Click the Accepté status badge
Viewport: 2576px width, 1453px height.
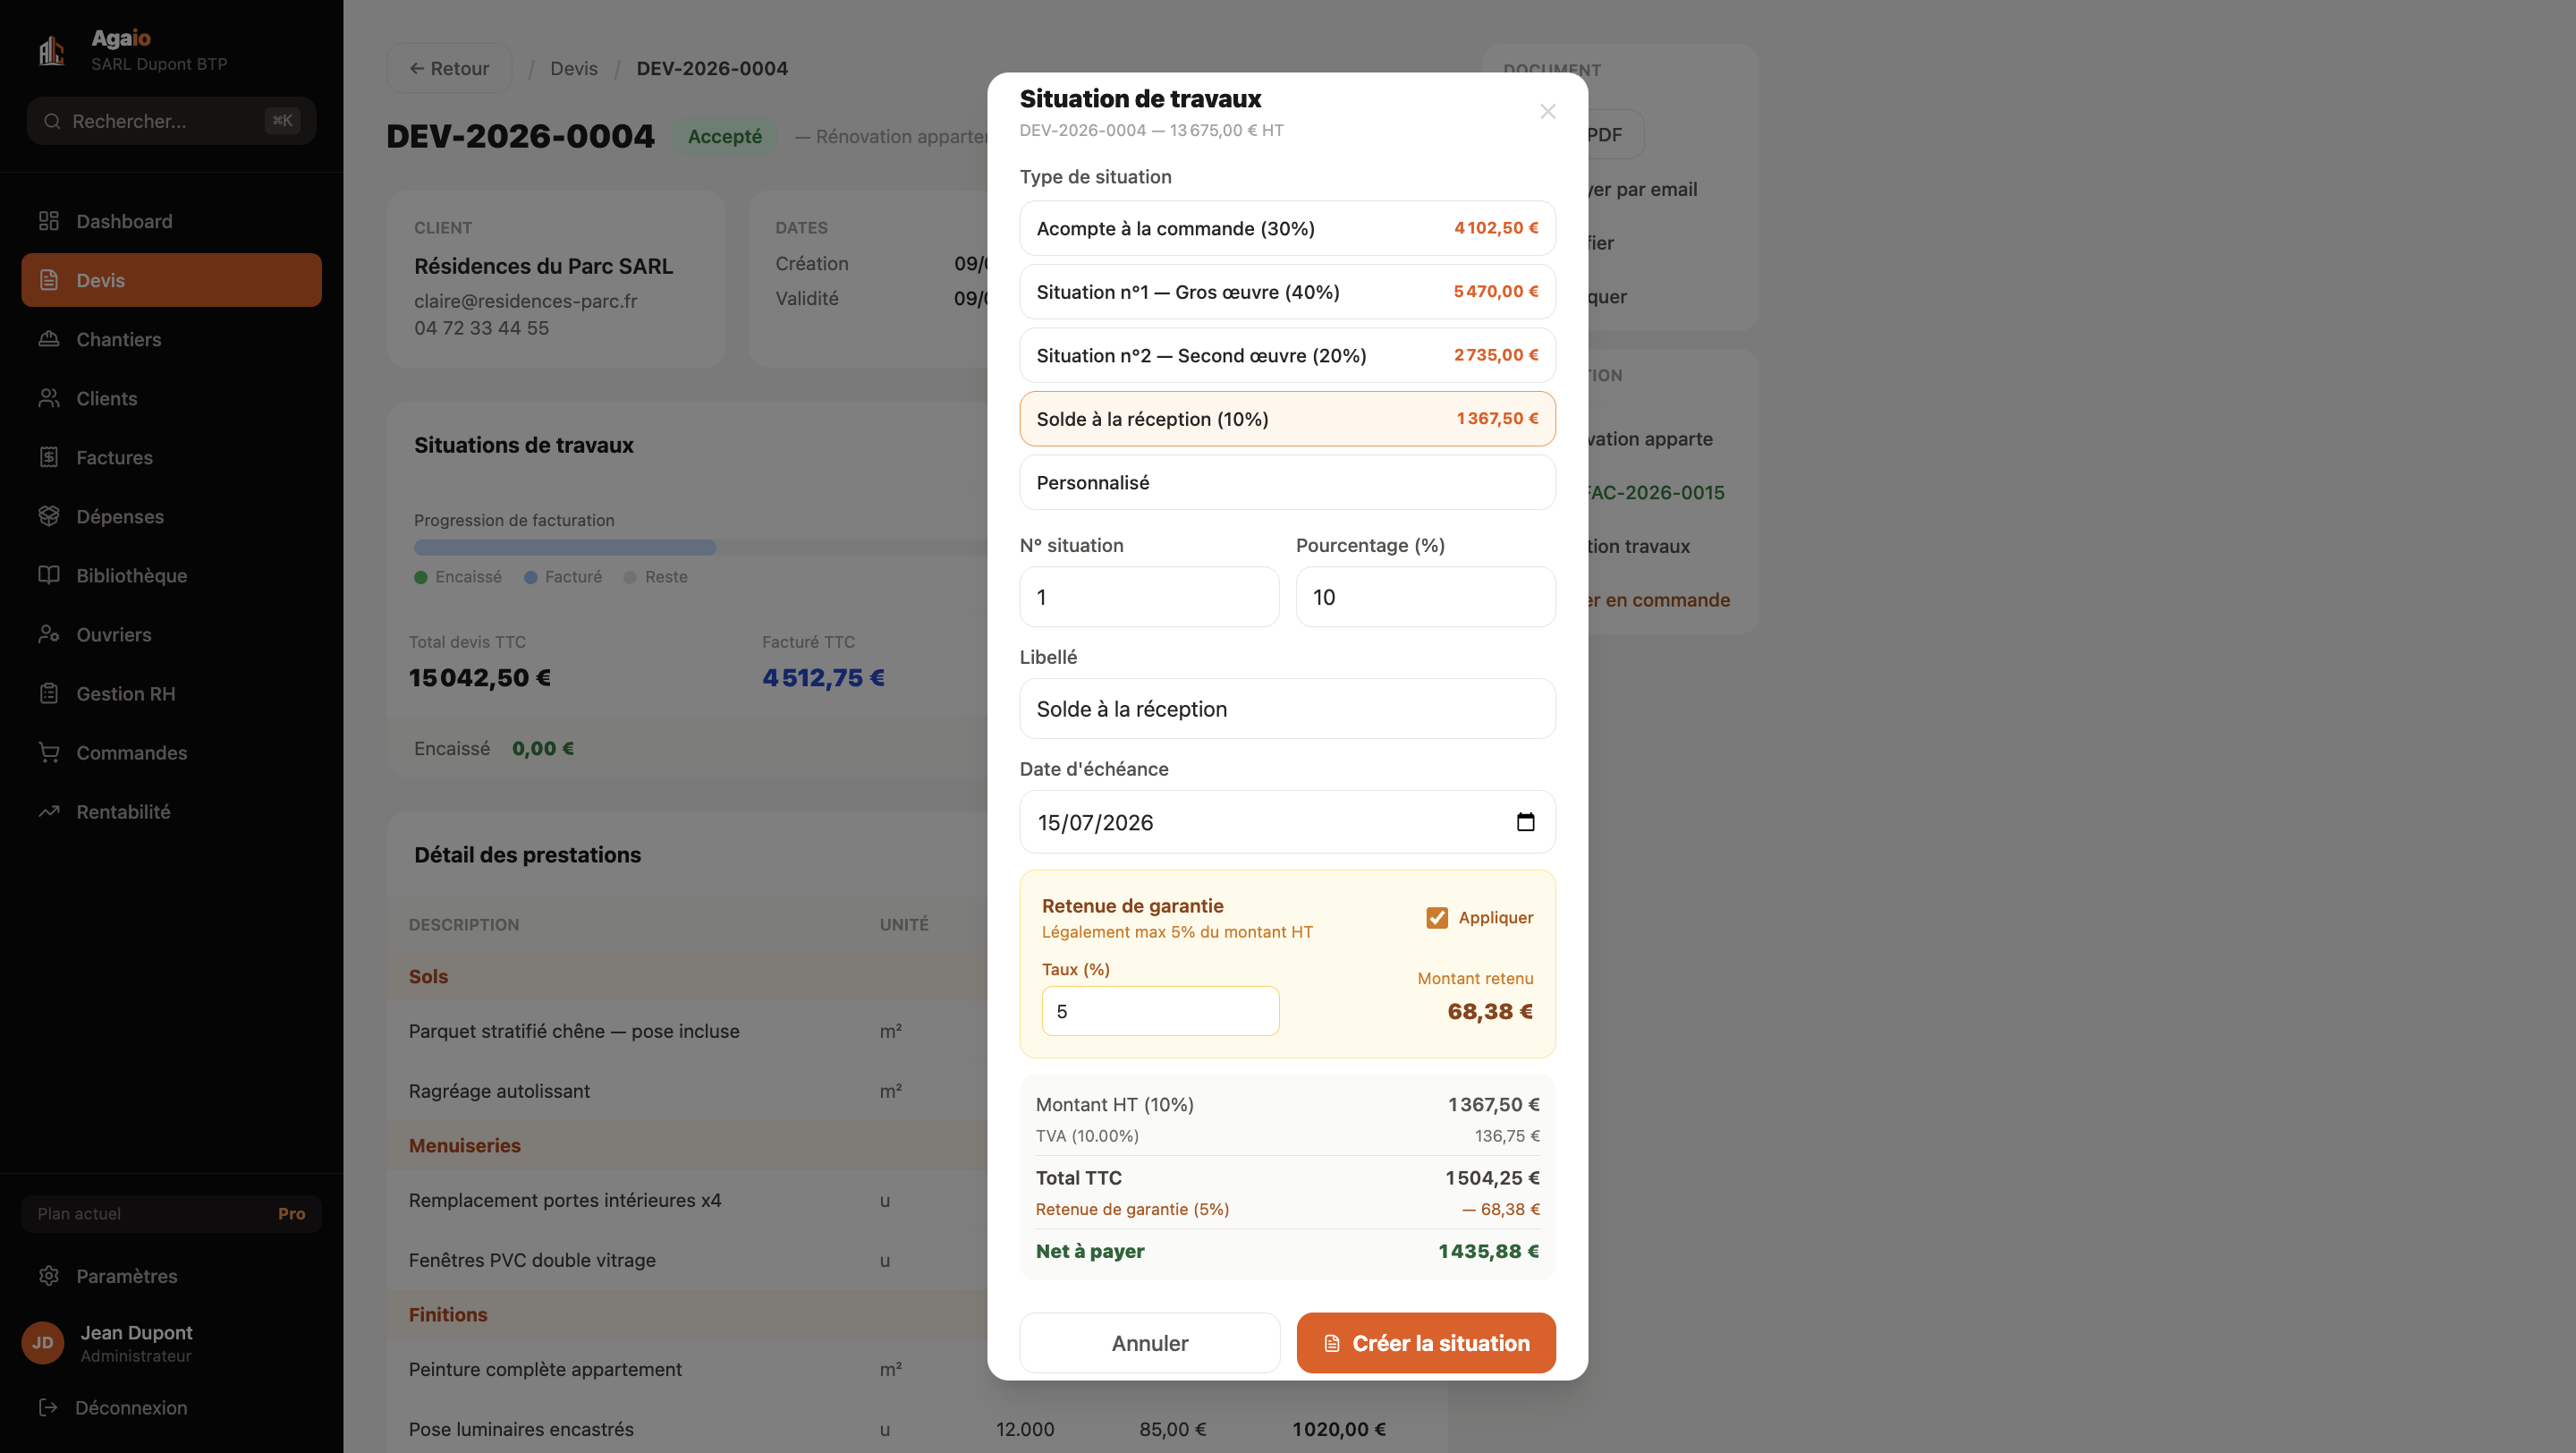[x=725, y=136]
